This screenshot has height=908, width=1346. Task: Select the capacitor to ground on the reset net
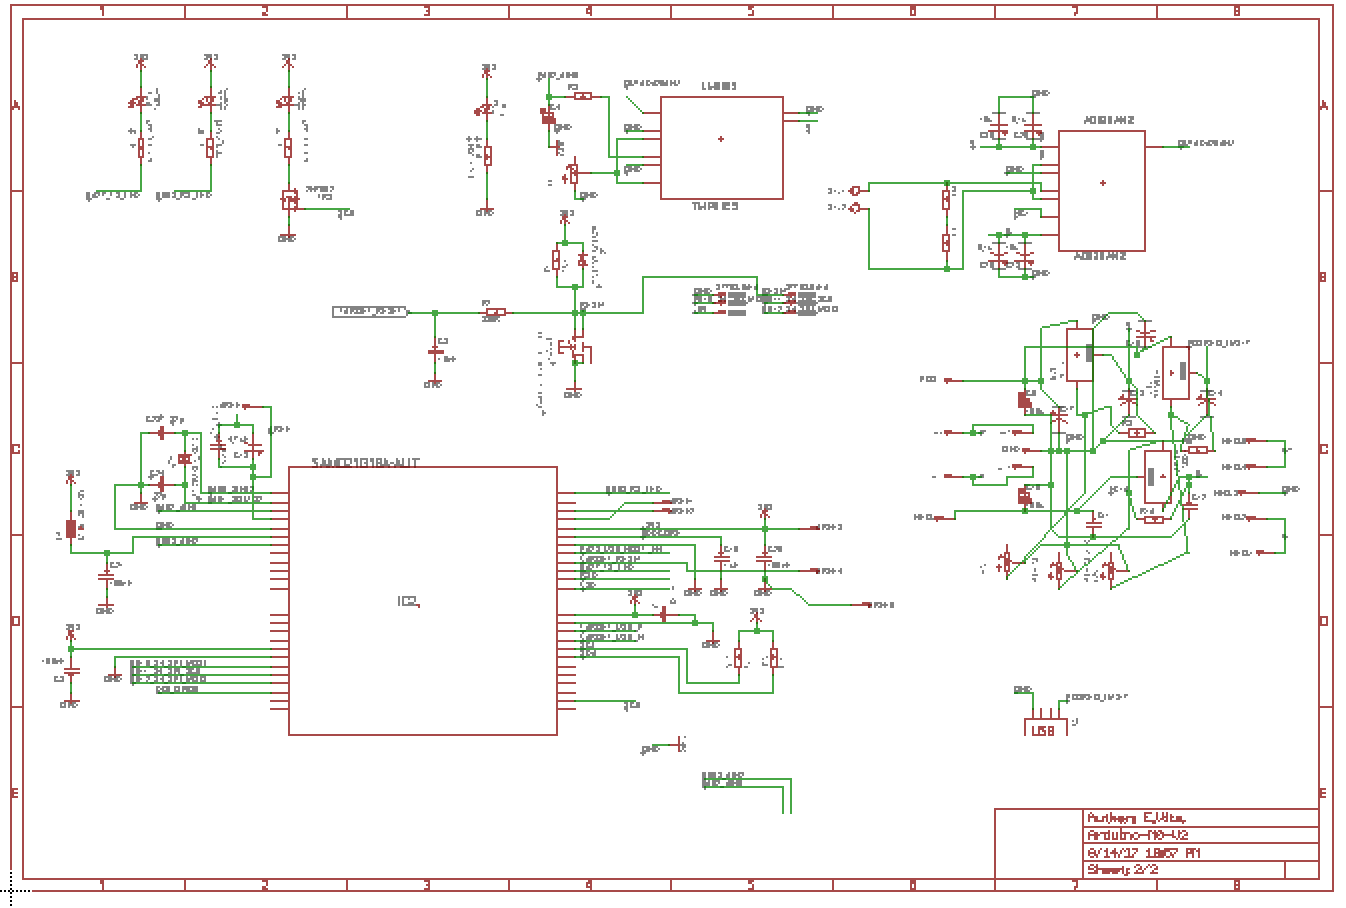(x=435, y=350)
